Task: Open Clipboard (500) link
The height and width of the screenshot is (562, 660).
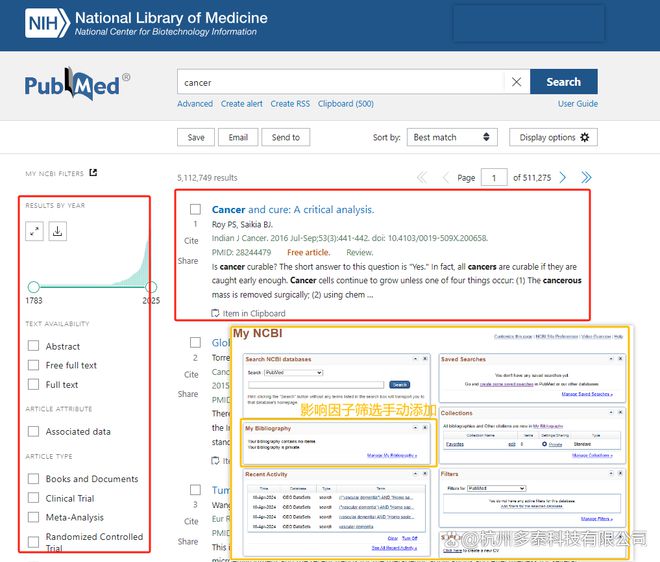Action: point(346,104)
